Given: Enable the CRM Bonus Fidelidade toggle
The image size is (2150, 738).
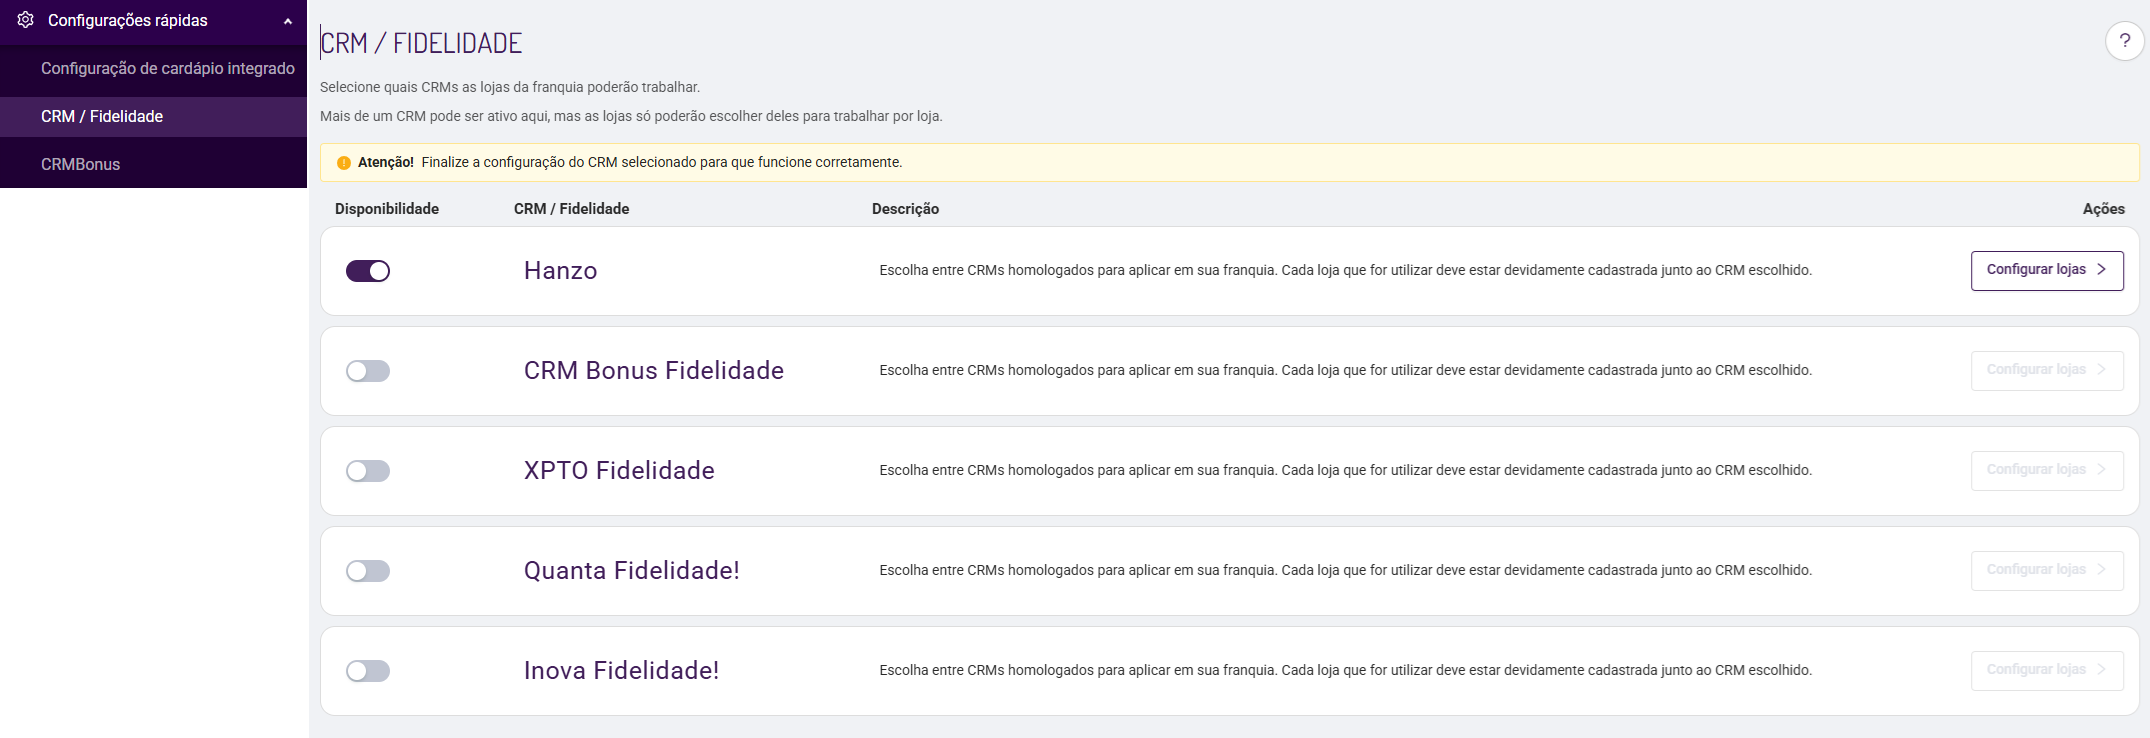Looking at the screenshot, I should (368, 371).
